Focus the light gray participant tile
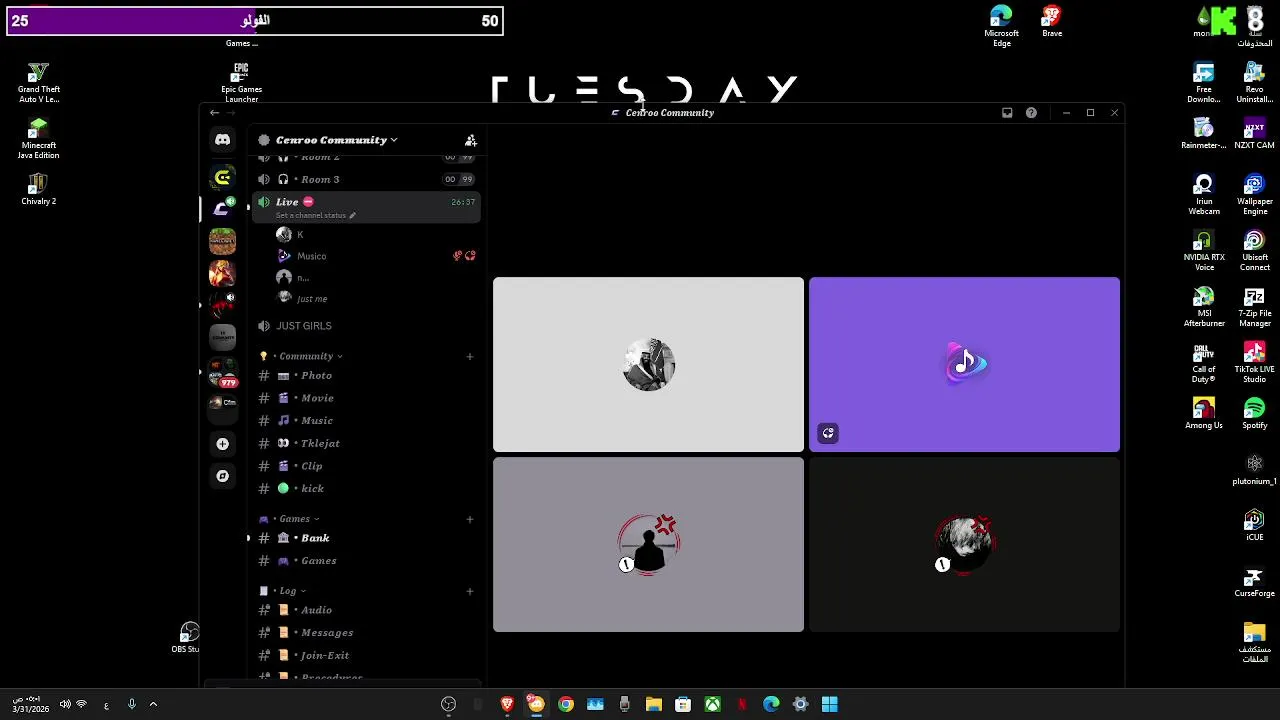Viewport: 1280px width, 720px height. pos(648,365)
